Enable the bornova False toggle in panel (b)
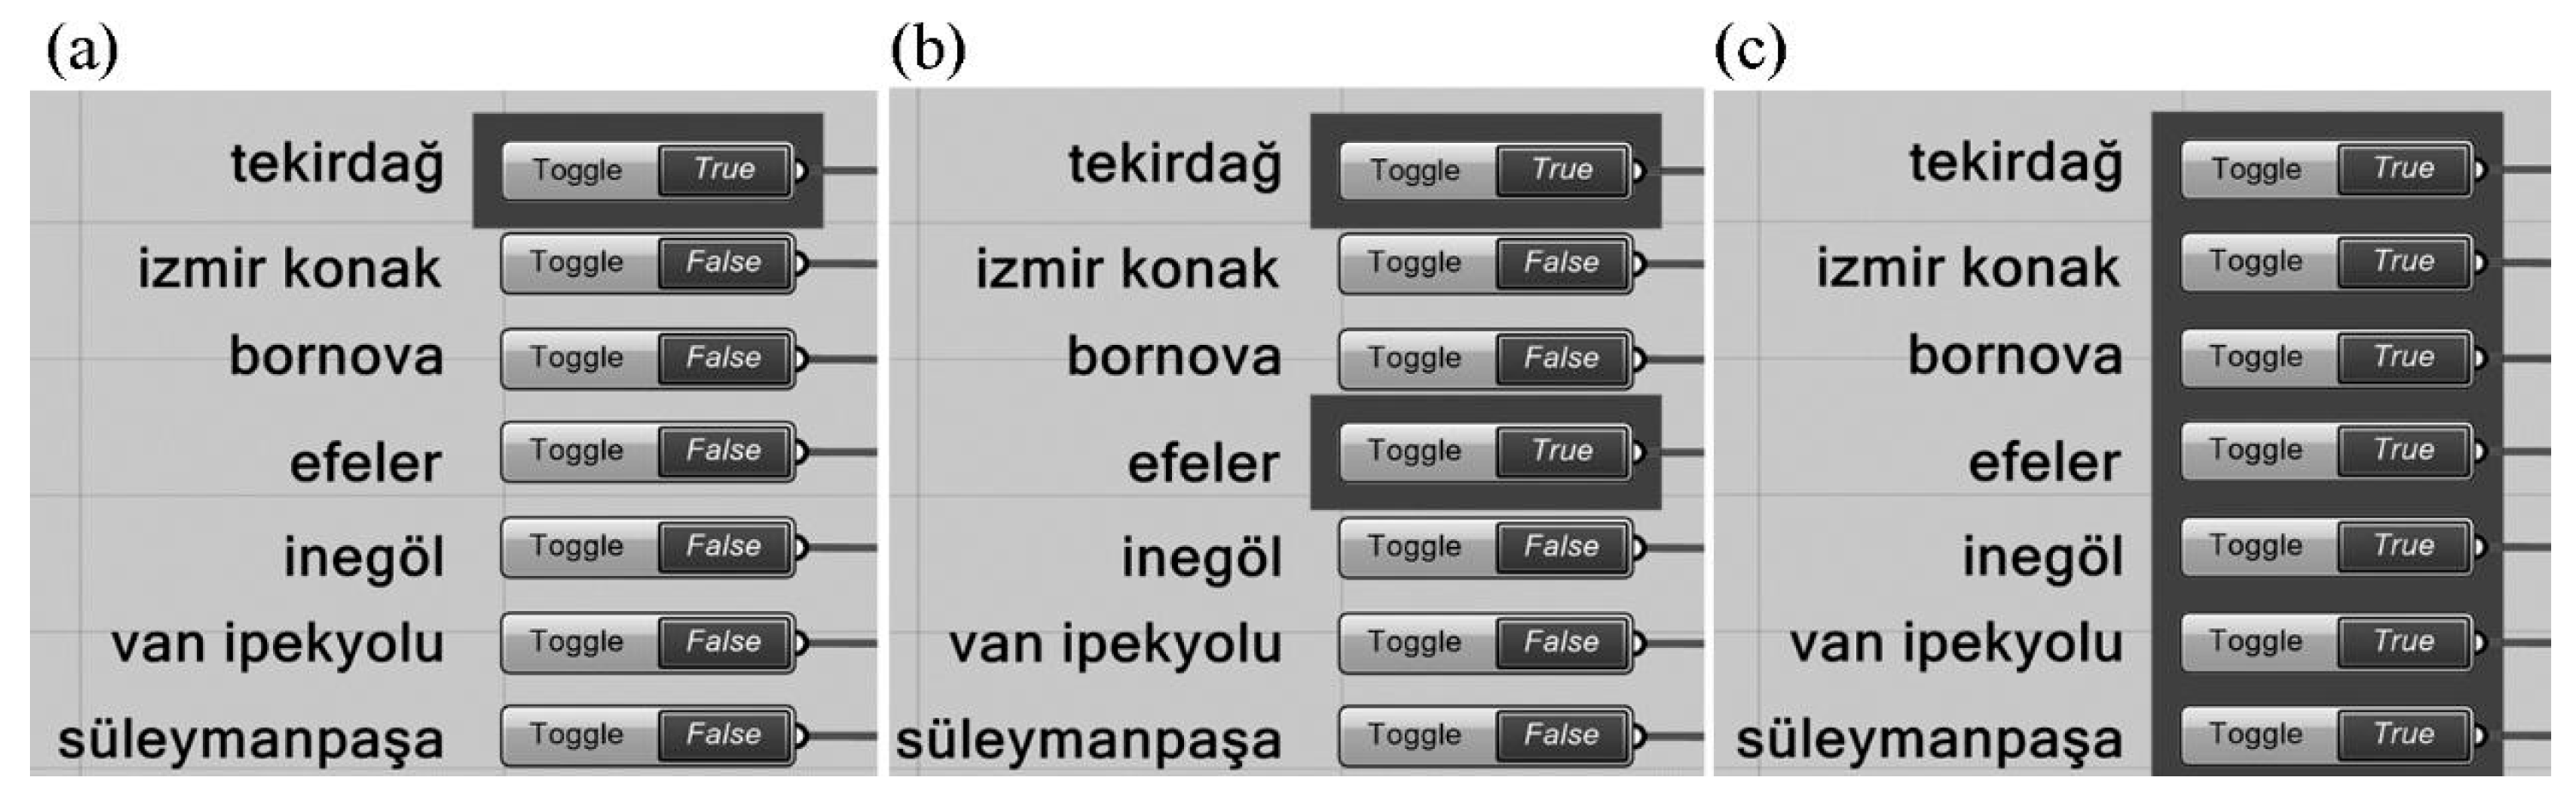The image size is (2576, 796). pos(1562,358)
